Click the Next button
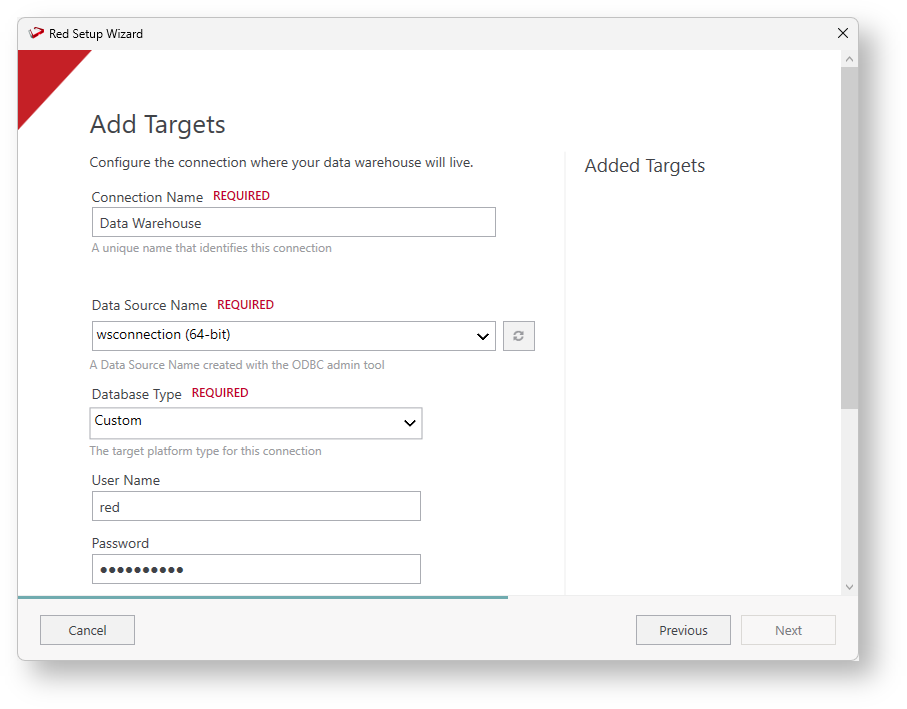The image size is (907, 709). [x=788, y=630]
